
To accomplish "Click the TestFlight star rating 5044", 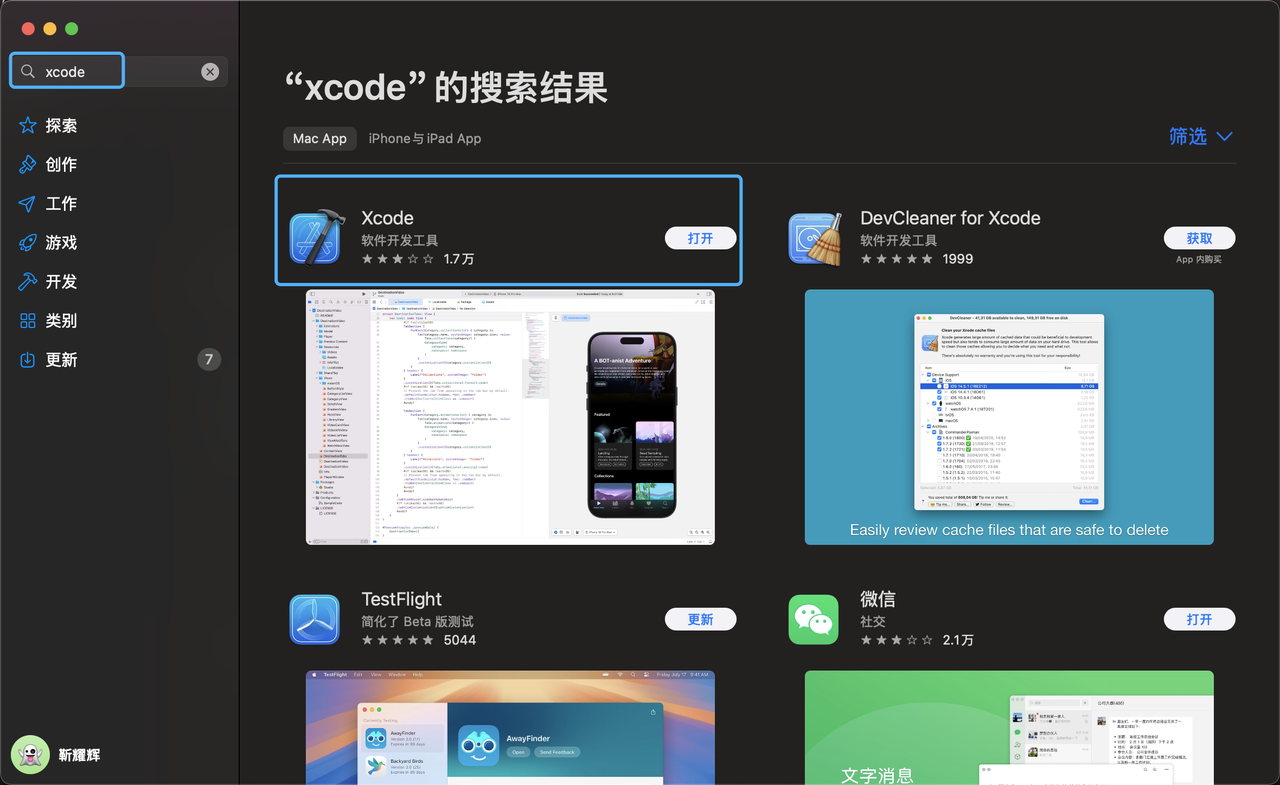I will coord(418,640).
